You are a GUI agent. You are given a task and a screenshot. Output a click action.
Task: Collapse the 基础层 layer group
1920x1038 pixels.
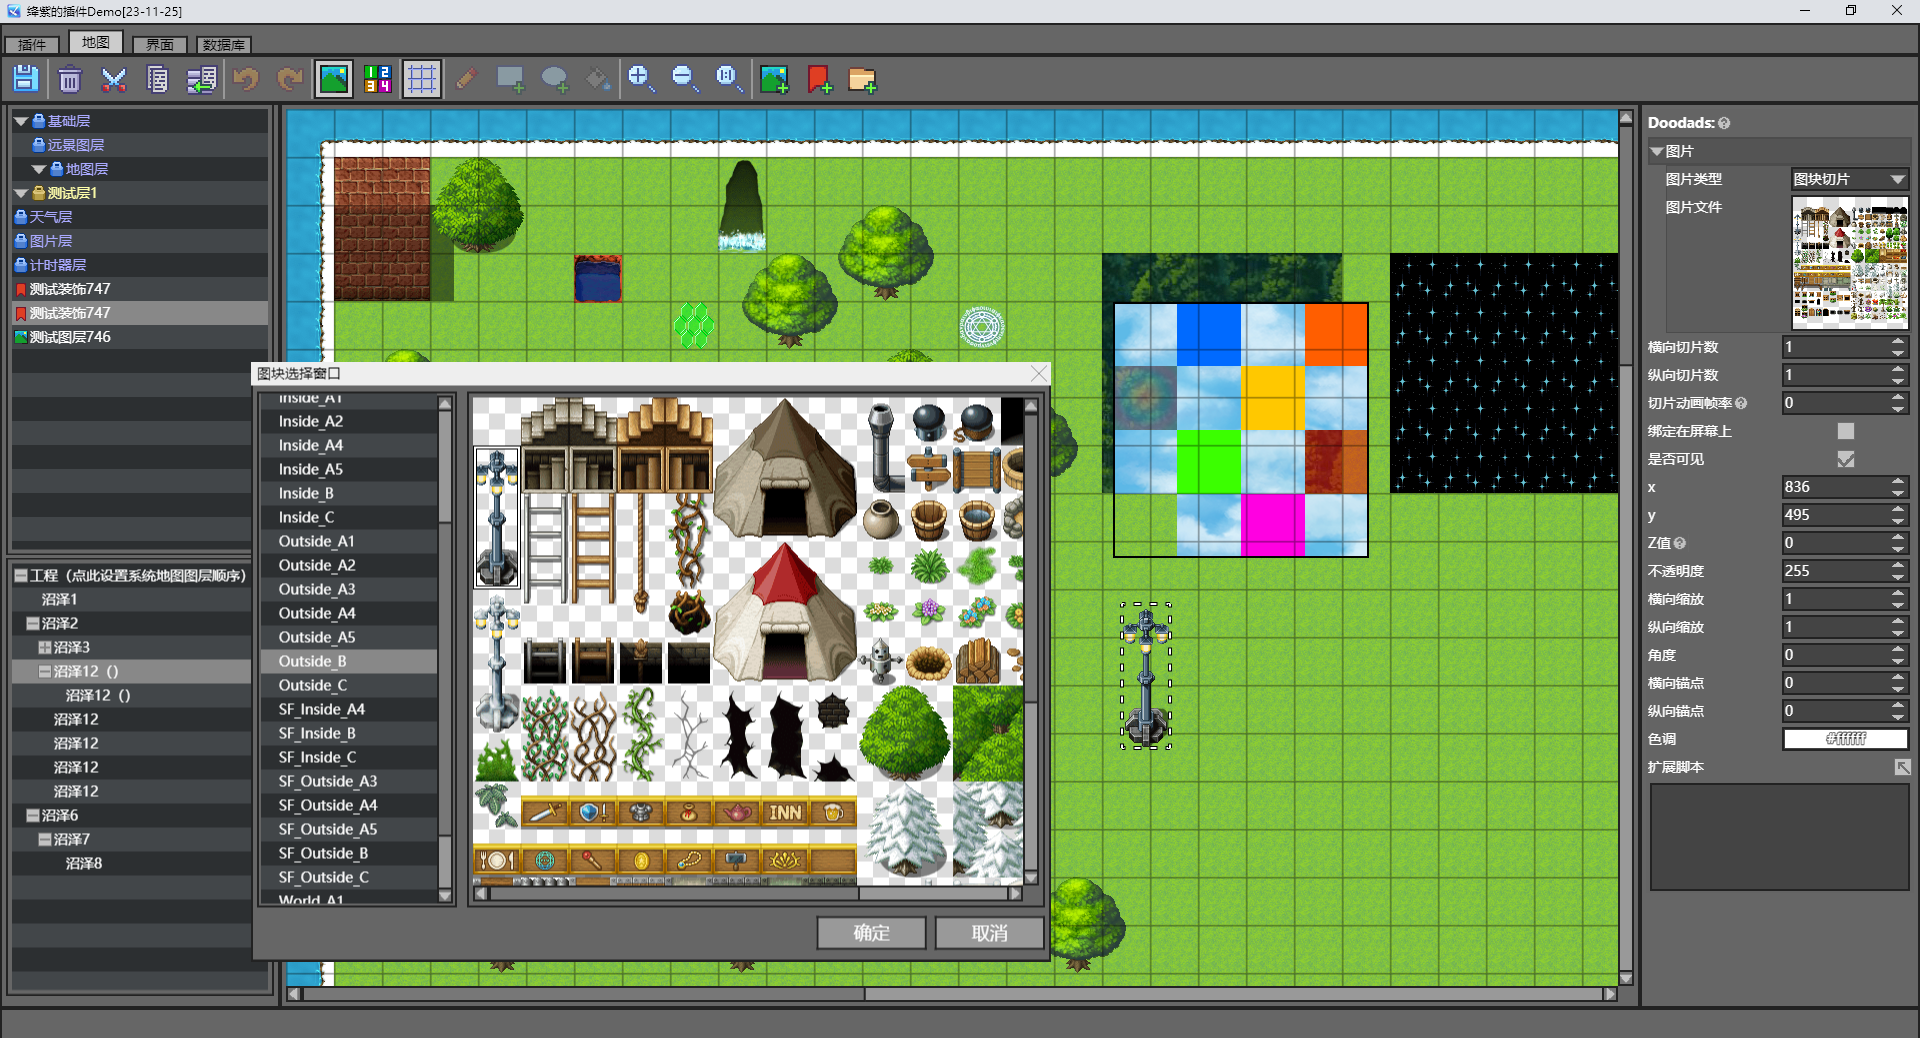[21, 121]
